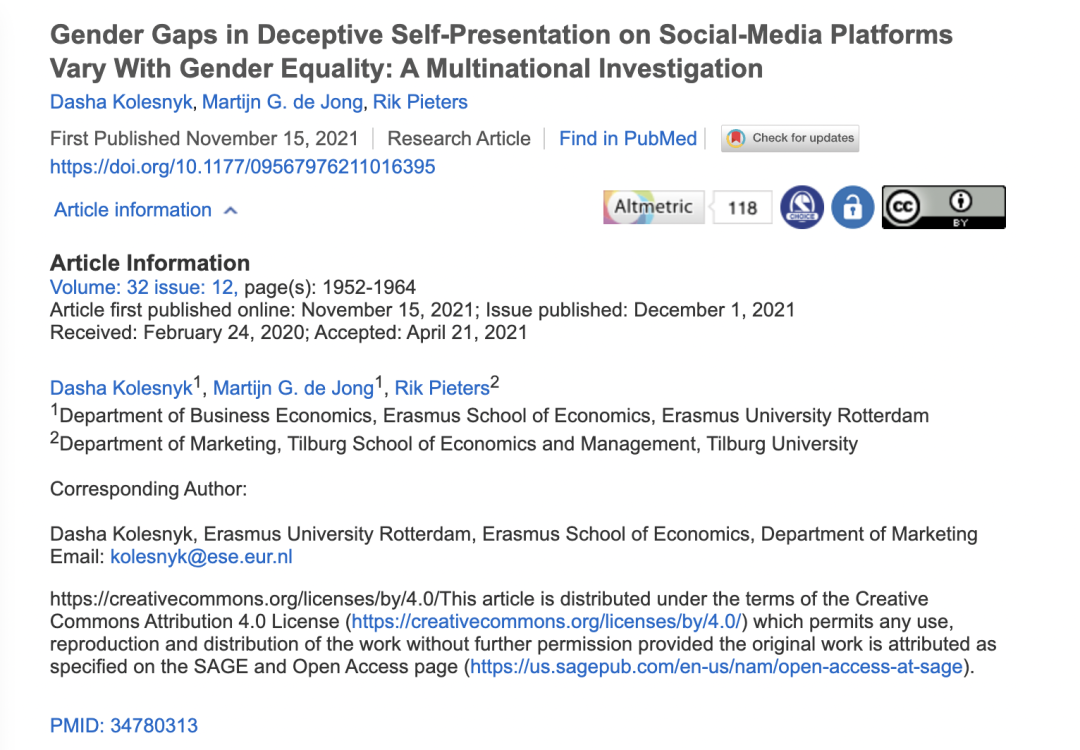Click the Check for updates bookmark icon
The width and height of the screenshot is (1080, 750).
[736, 138]
